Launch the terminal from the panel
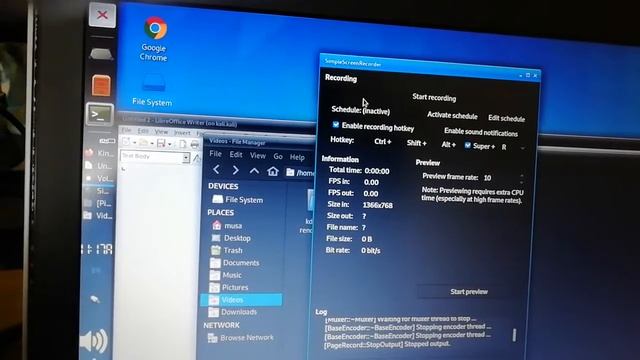Screen dimensions: 640x360 pyautogui.click(x=100, y=114)
